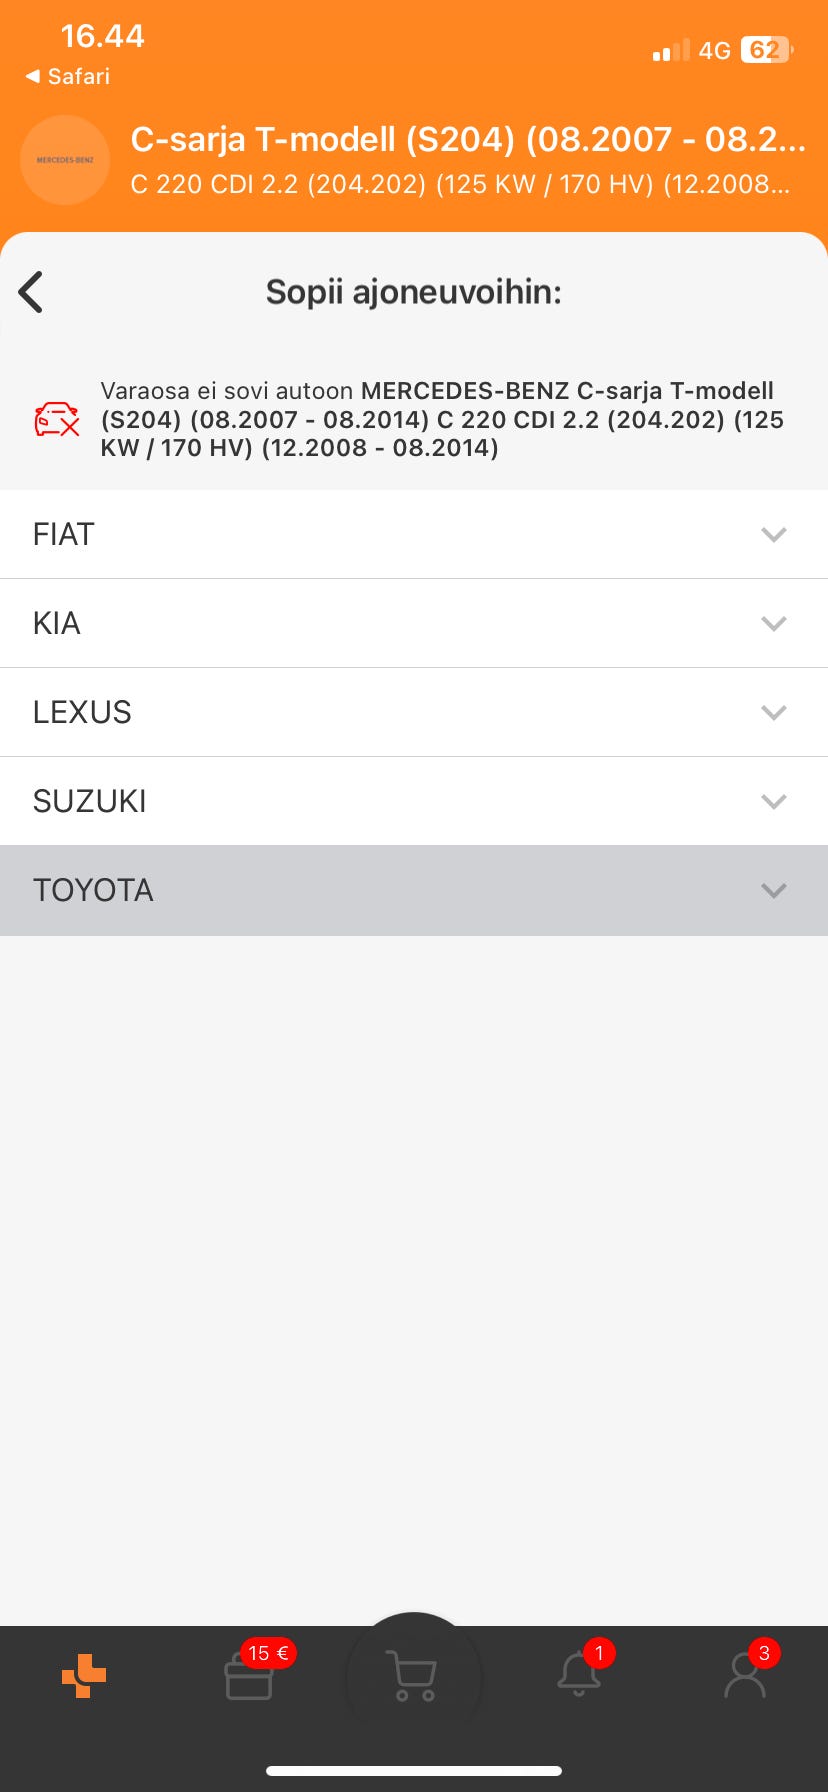
Task: Open the profile account icon
Action: point(745,1675)
